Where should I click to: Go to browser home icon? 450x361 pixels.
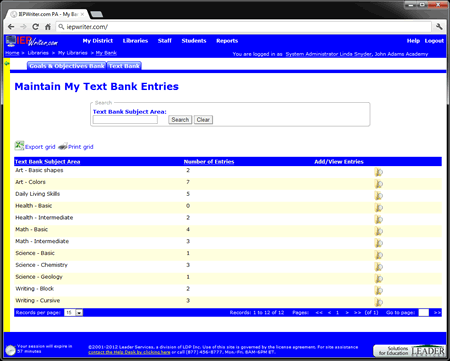click(48, 27)
